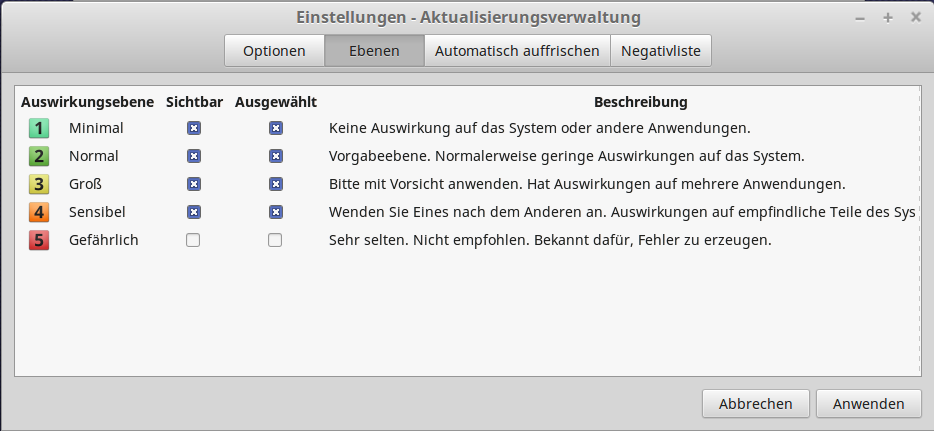Click the yellow level 3 icon
Viewport: 934px width, 431px height.
[x=38, y=184]
